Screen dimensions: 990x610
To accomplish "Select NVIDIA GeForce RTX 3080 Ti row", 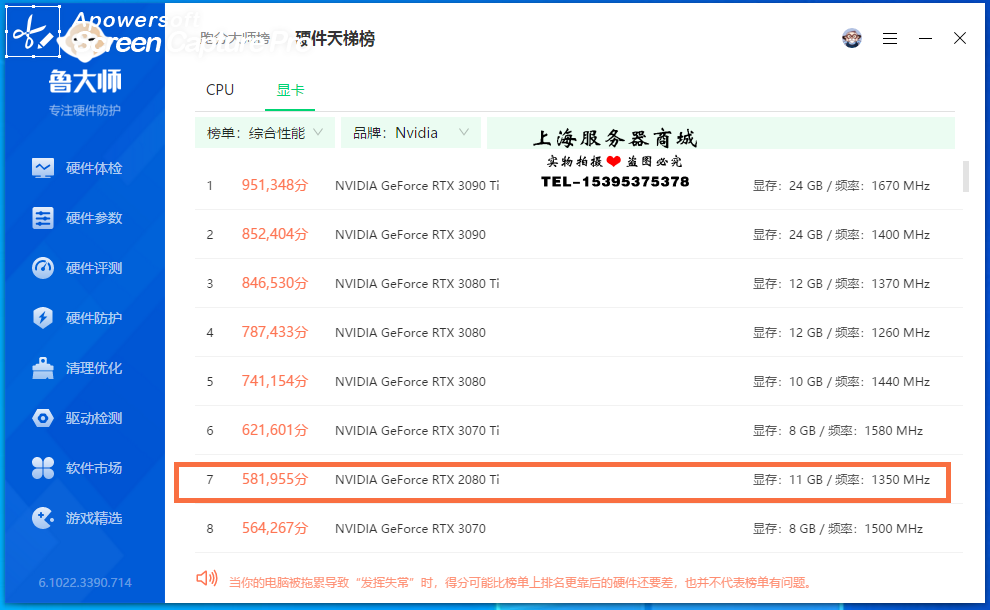I will [x=578, y=284].
